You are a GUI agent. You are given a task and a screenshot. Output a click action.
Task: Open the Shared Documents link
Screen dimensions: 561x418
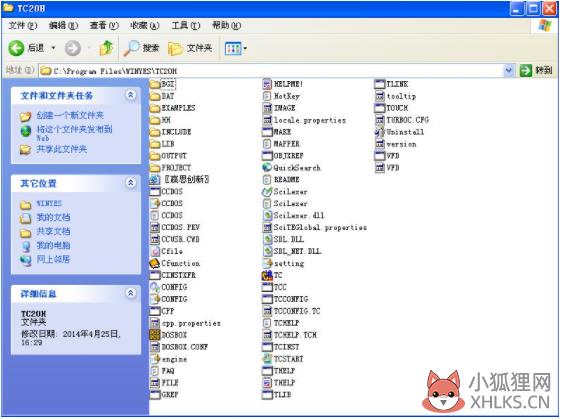coord(53,231)
